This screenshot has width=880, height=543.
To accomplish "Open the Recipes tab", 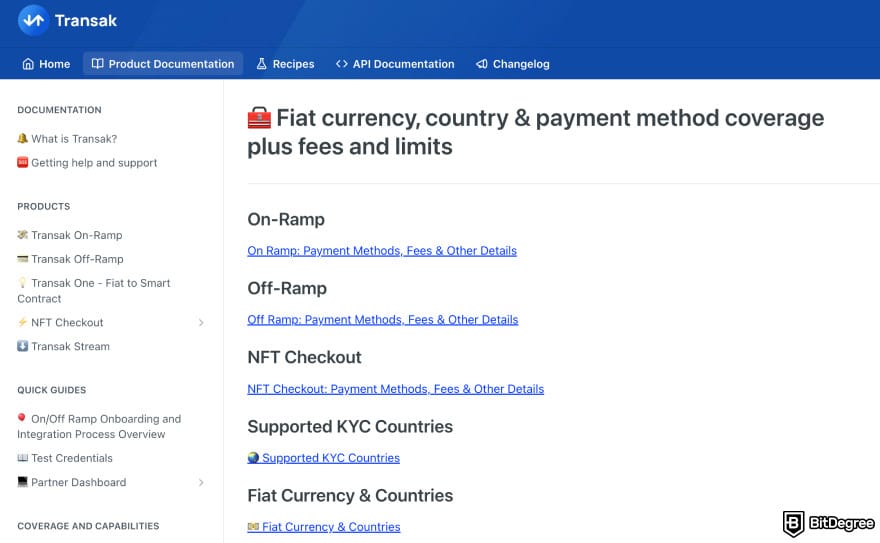I will pos(285,64).
